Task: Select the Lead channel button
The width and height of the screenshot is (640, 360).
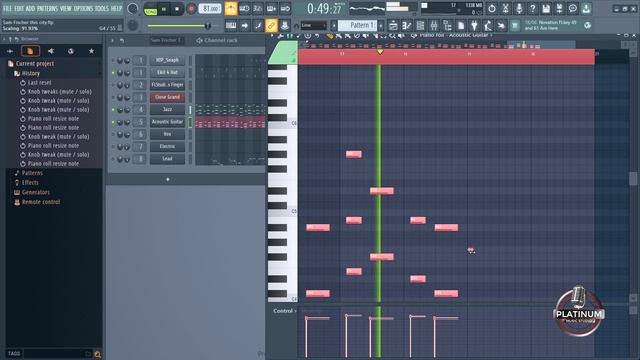Action: point(167,158)
